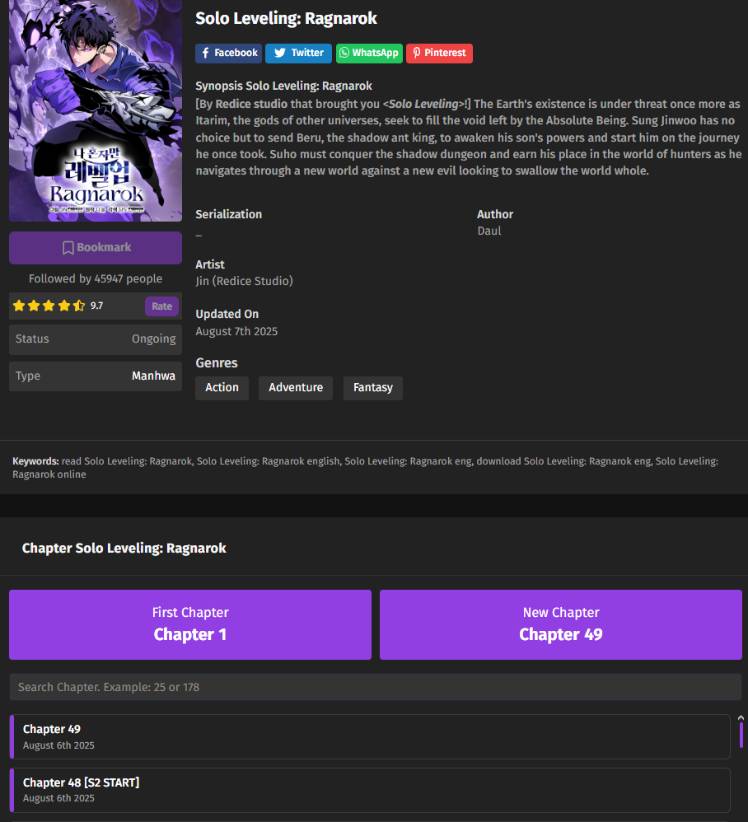The width and height of the screenshot is (748, 822).
Task: Select the Adventure genre tag
Action: pos(296,388)
